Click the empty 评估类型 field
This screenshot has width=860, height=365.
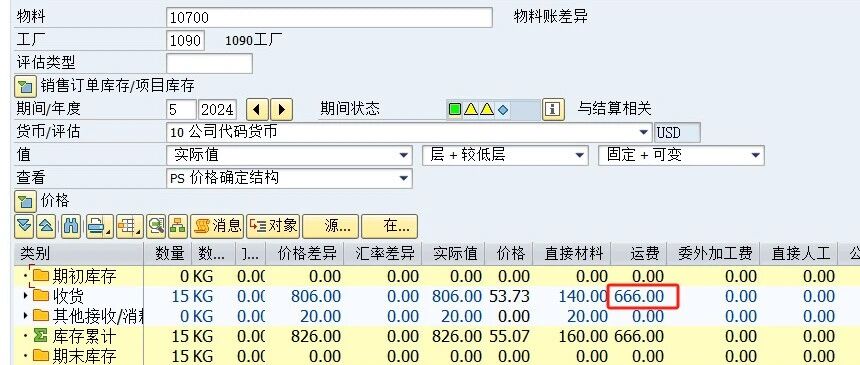click(210, 64)
